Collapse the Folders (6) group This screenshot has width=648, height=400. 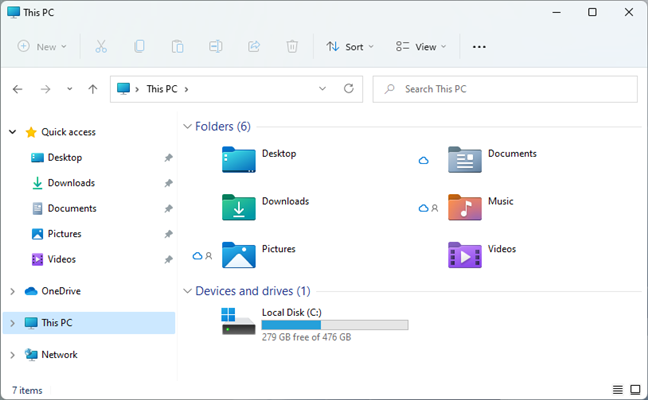click(187, 126)
